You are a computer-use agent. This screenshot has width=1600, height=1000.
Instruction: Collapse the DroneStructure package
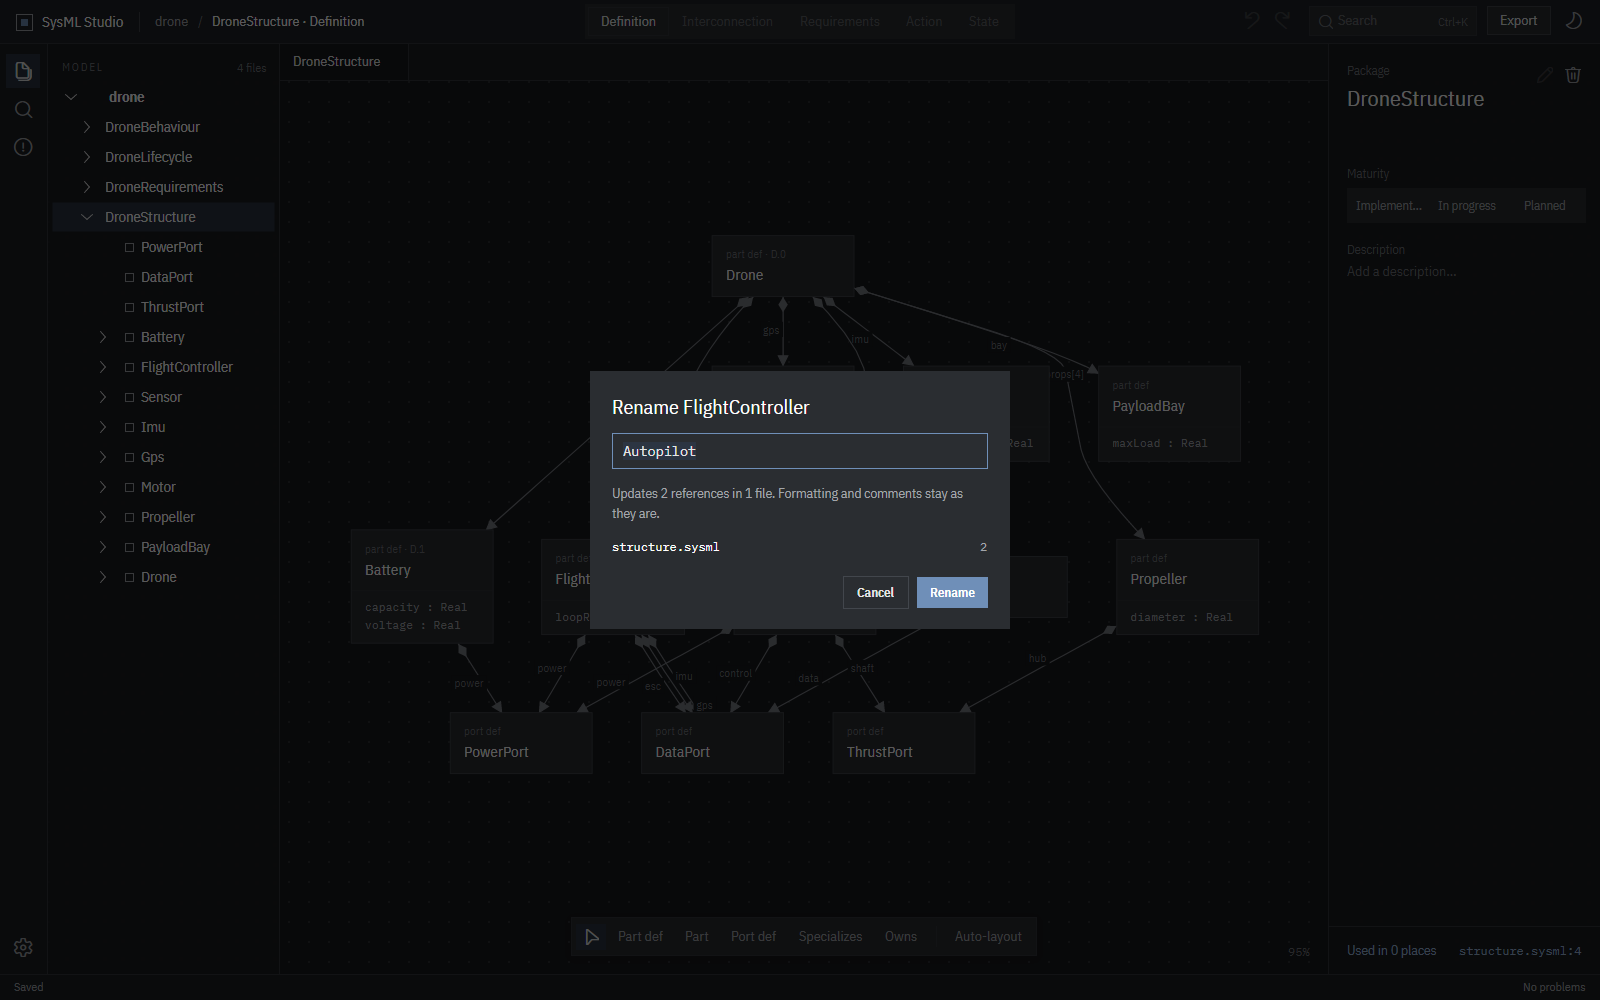[87, 217]
